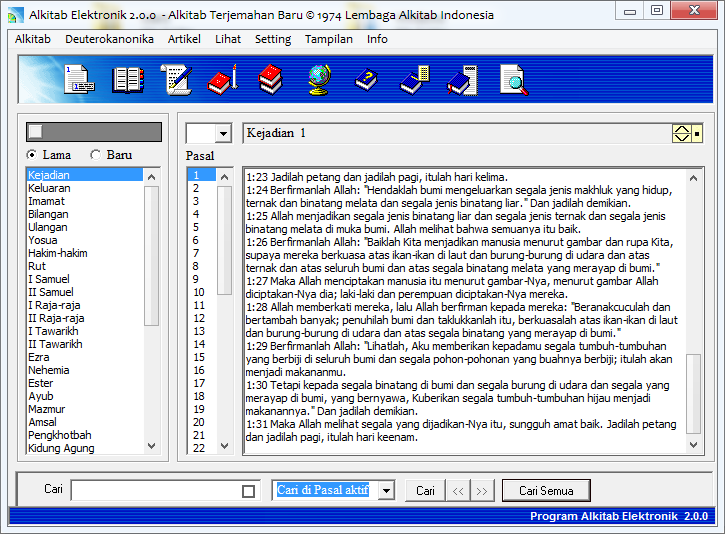This screenshot has height=534, width=725.
Task: Open the Pasal number dropdown
Action: [223, 134]
